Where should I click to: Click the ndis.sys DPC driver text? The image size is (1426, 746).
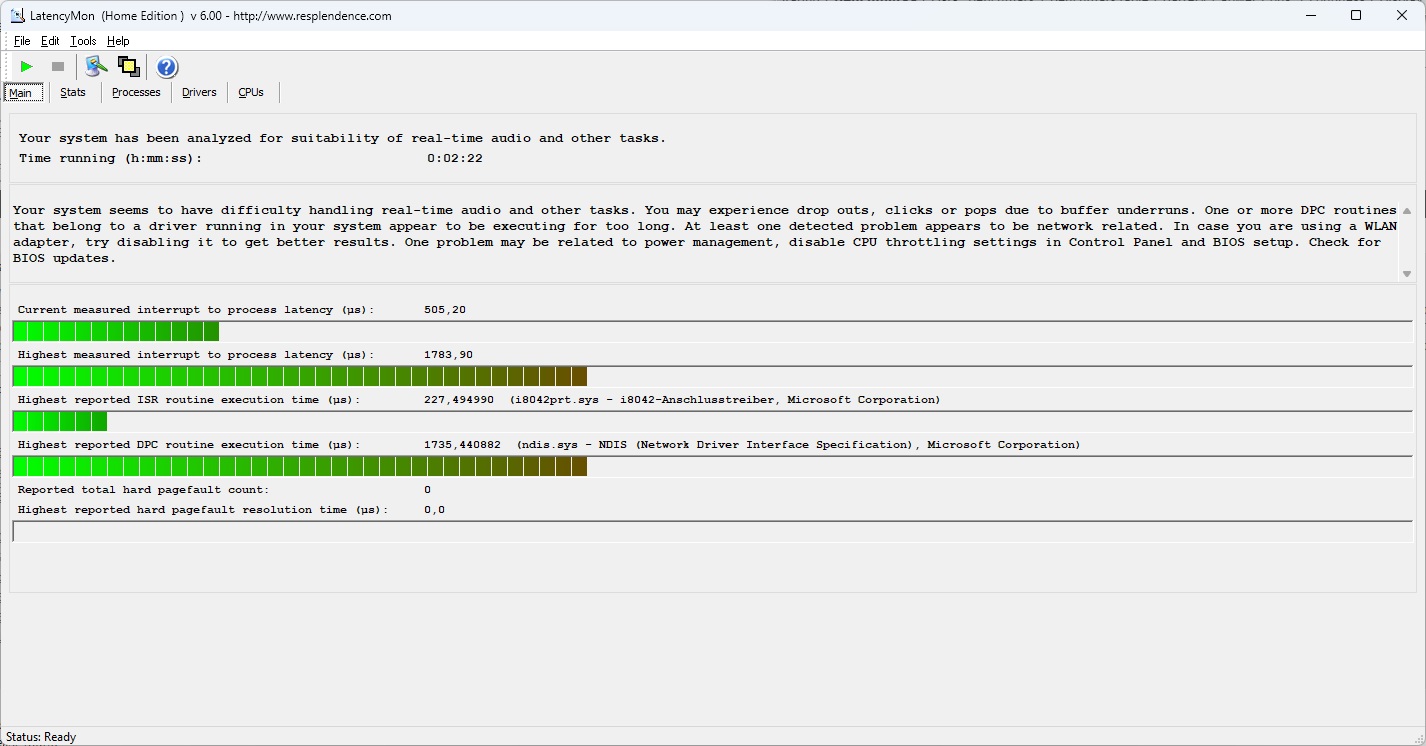tap(798, 445)
